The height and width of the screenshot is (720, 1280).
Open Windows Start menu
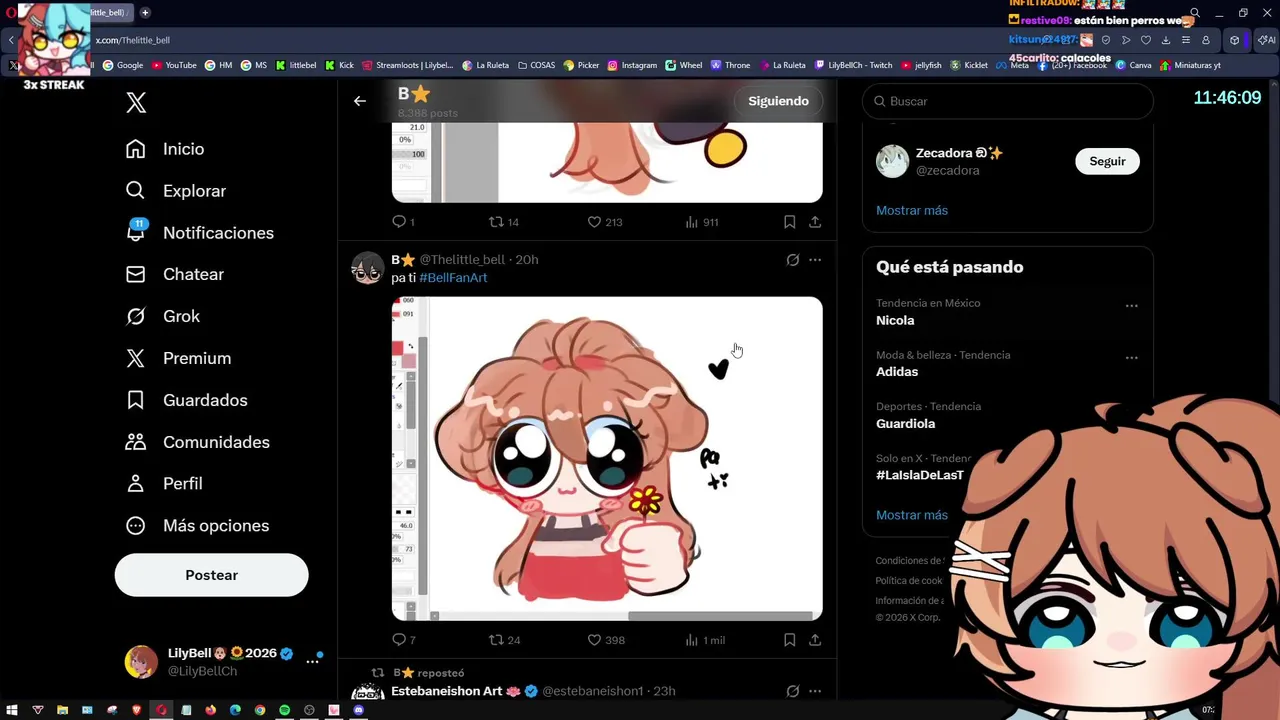pos(12,710)
